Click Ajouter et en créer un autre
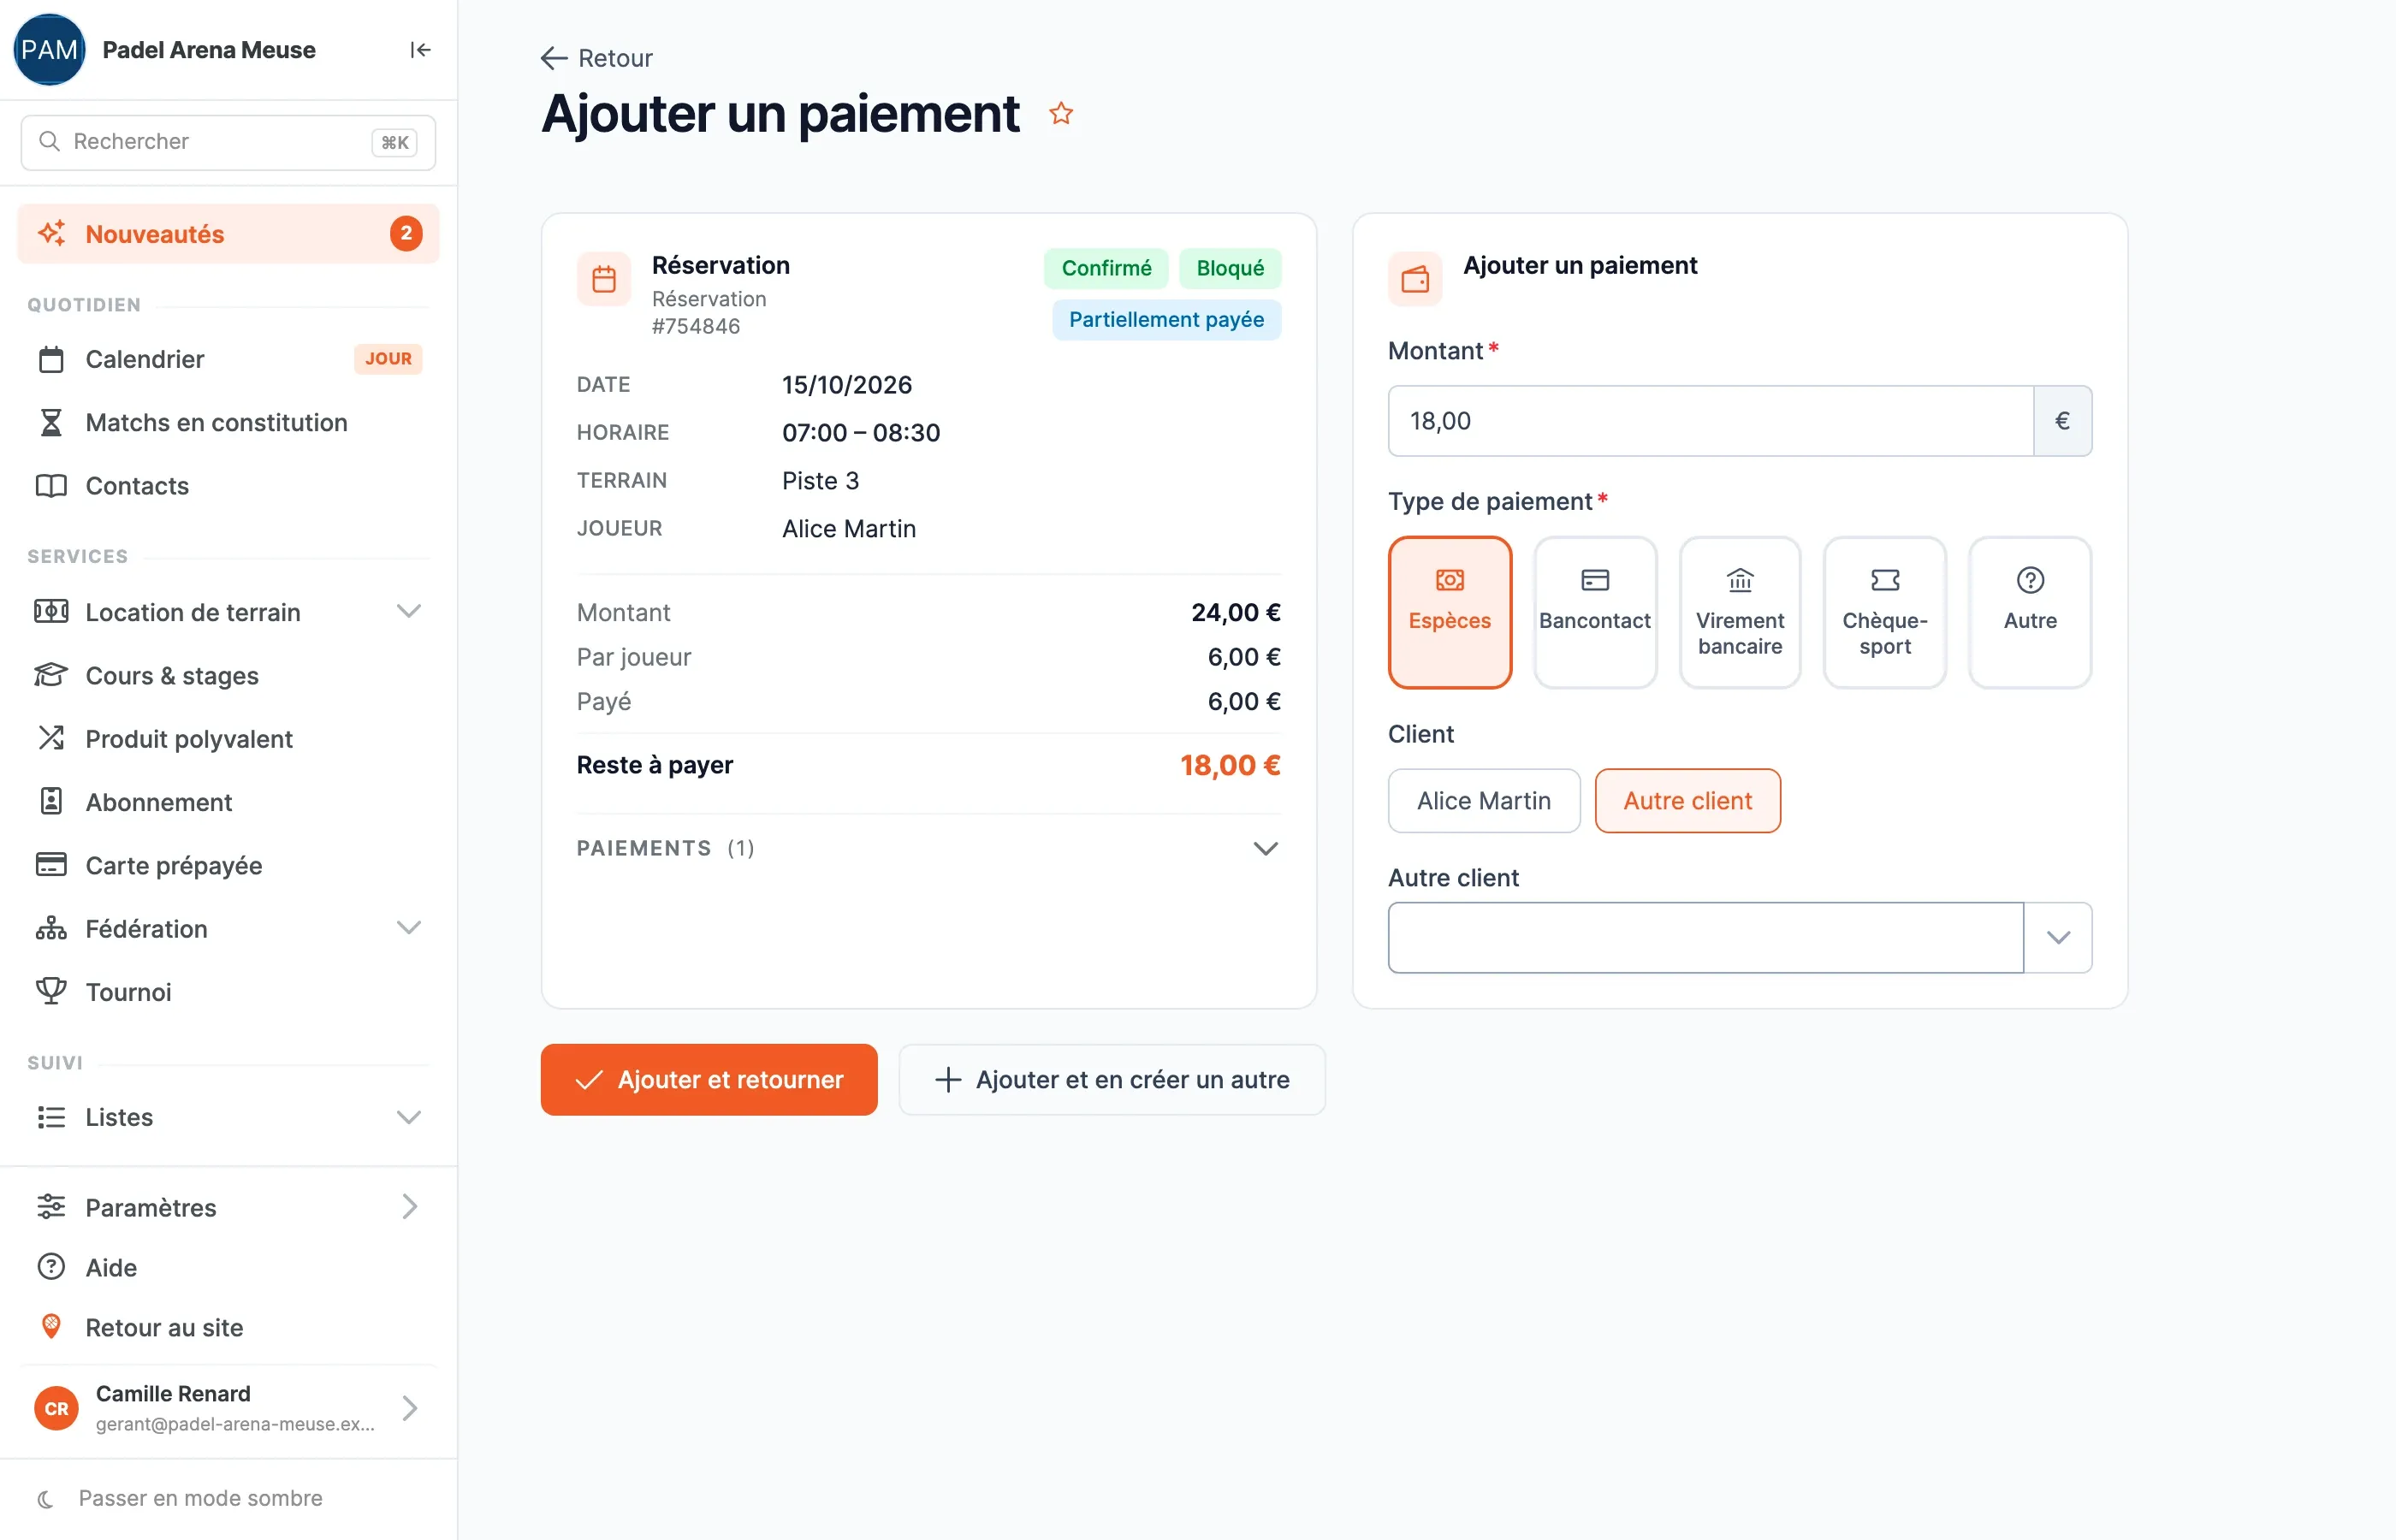Viewport: 2396px width, 1540px height. click(1112, 1080)
